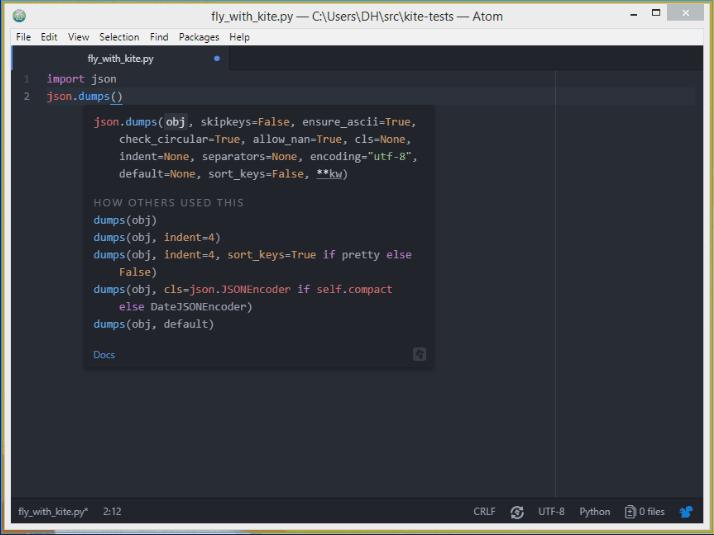Open the Find menu

(x=159, y=37)
